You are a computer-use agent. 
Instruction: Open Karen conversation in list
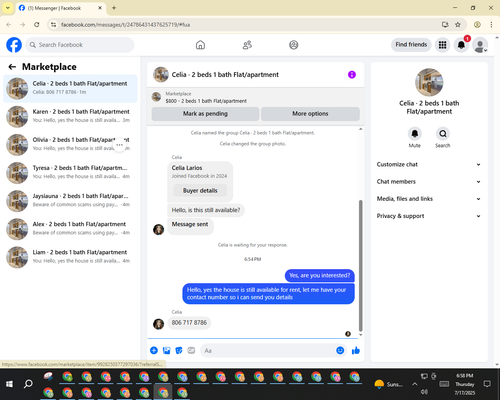70,117
